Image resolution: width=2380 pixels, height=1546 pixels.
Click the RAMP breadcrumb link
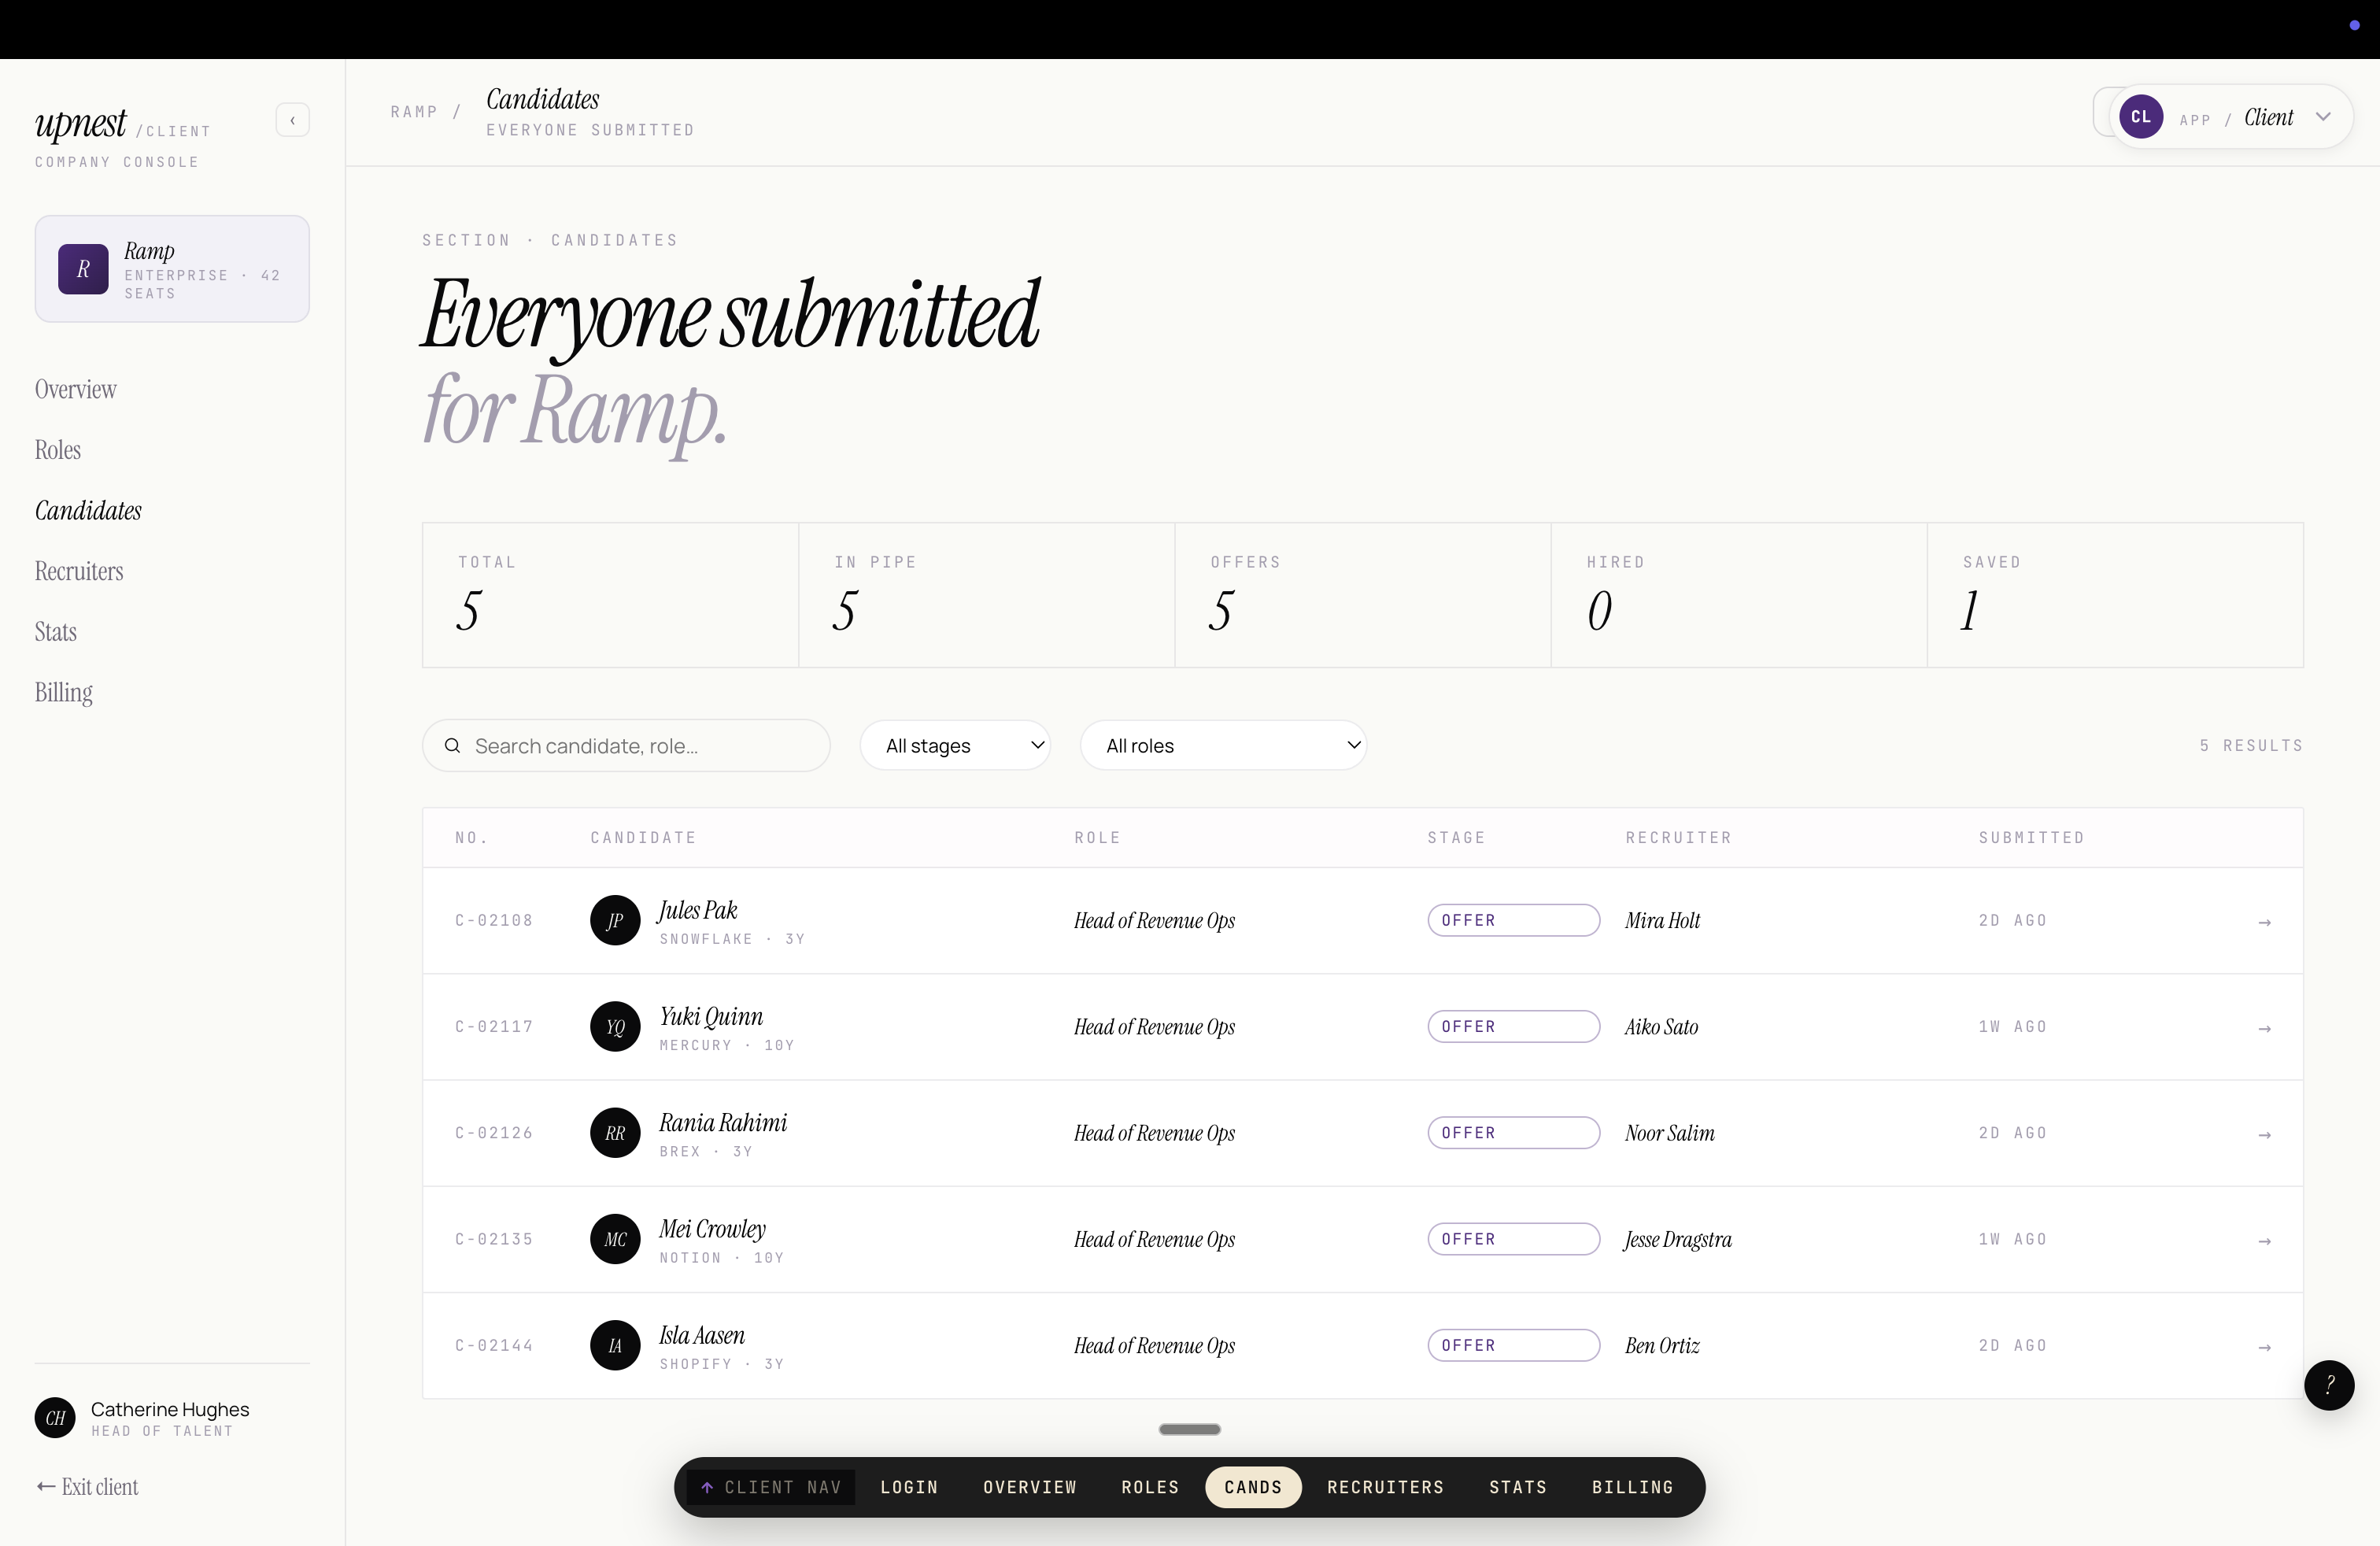(x=414, y=112)
